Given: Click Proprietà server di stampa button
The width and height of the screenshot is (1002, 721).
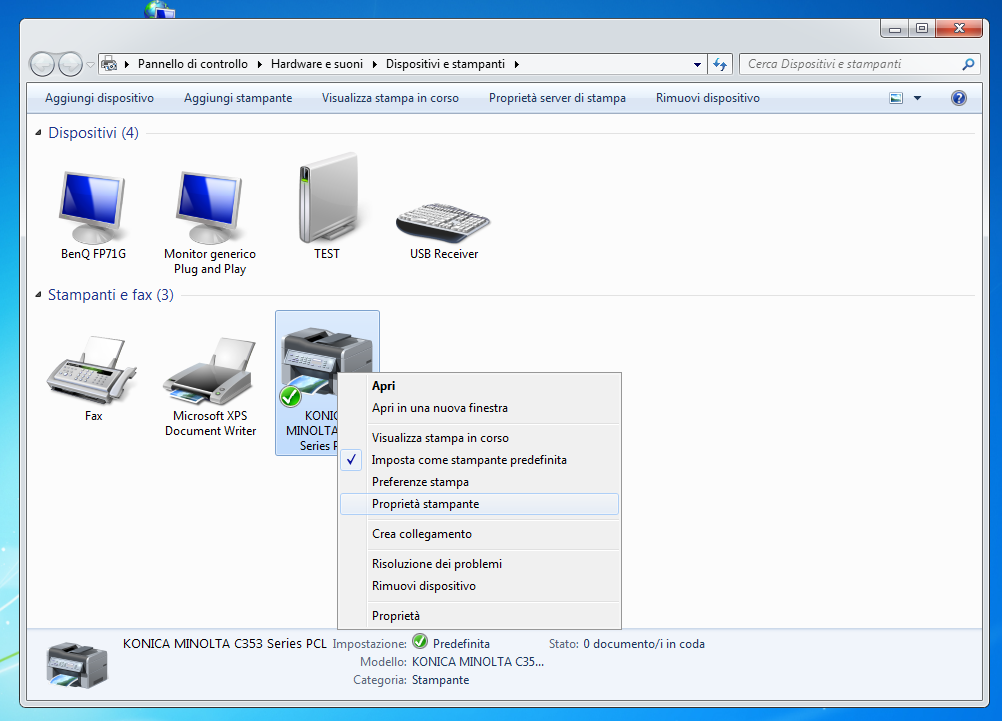Looking at the screenshot, I should [x=557, y=98].
